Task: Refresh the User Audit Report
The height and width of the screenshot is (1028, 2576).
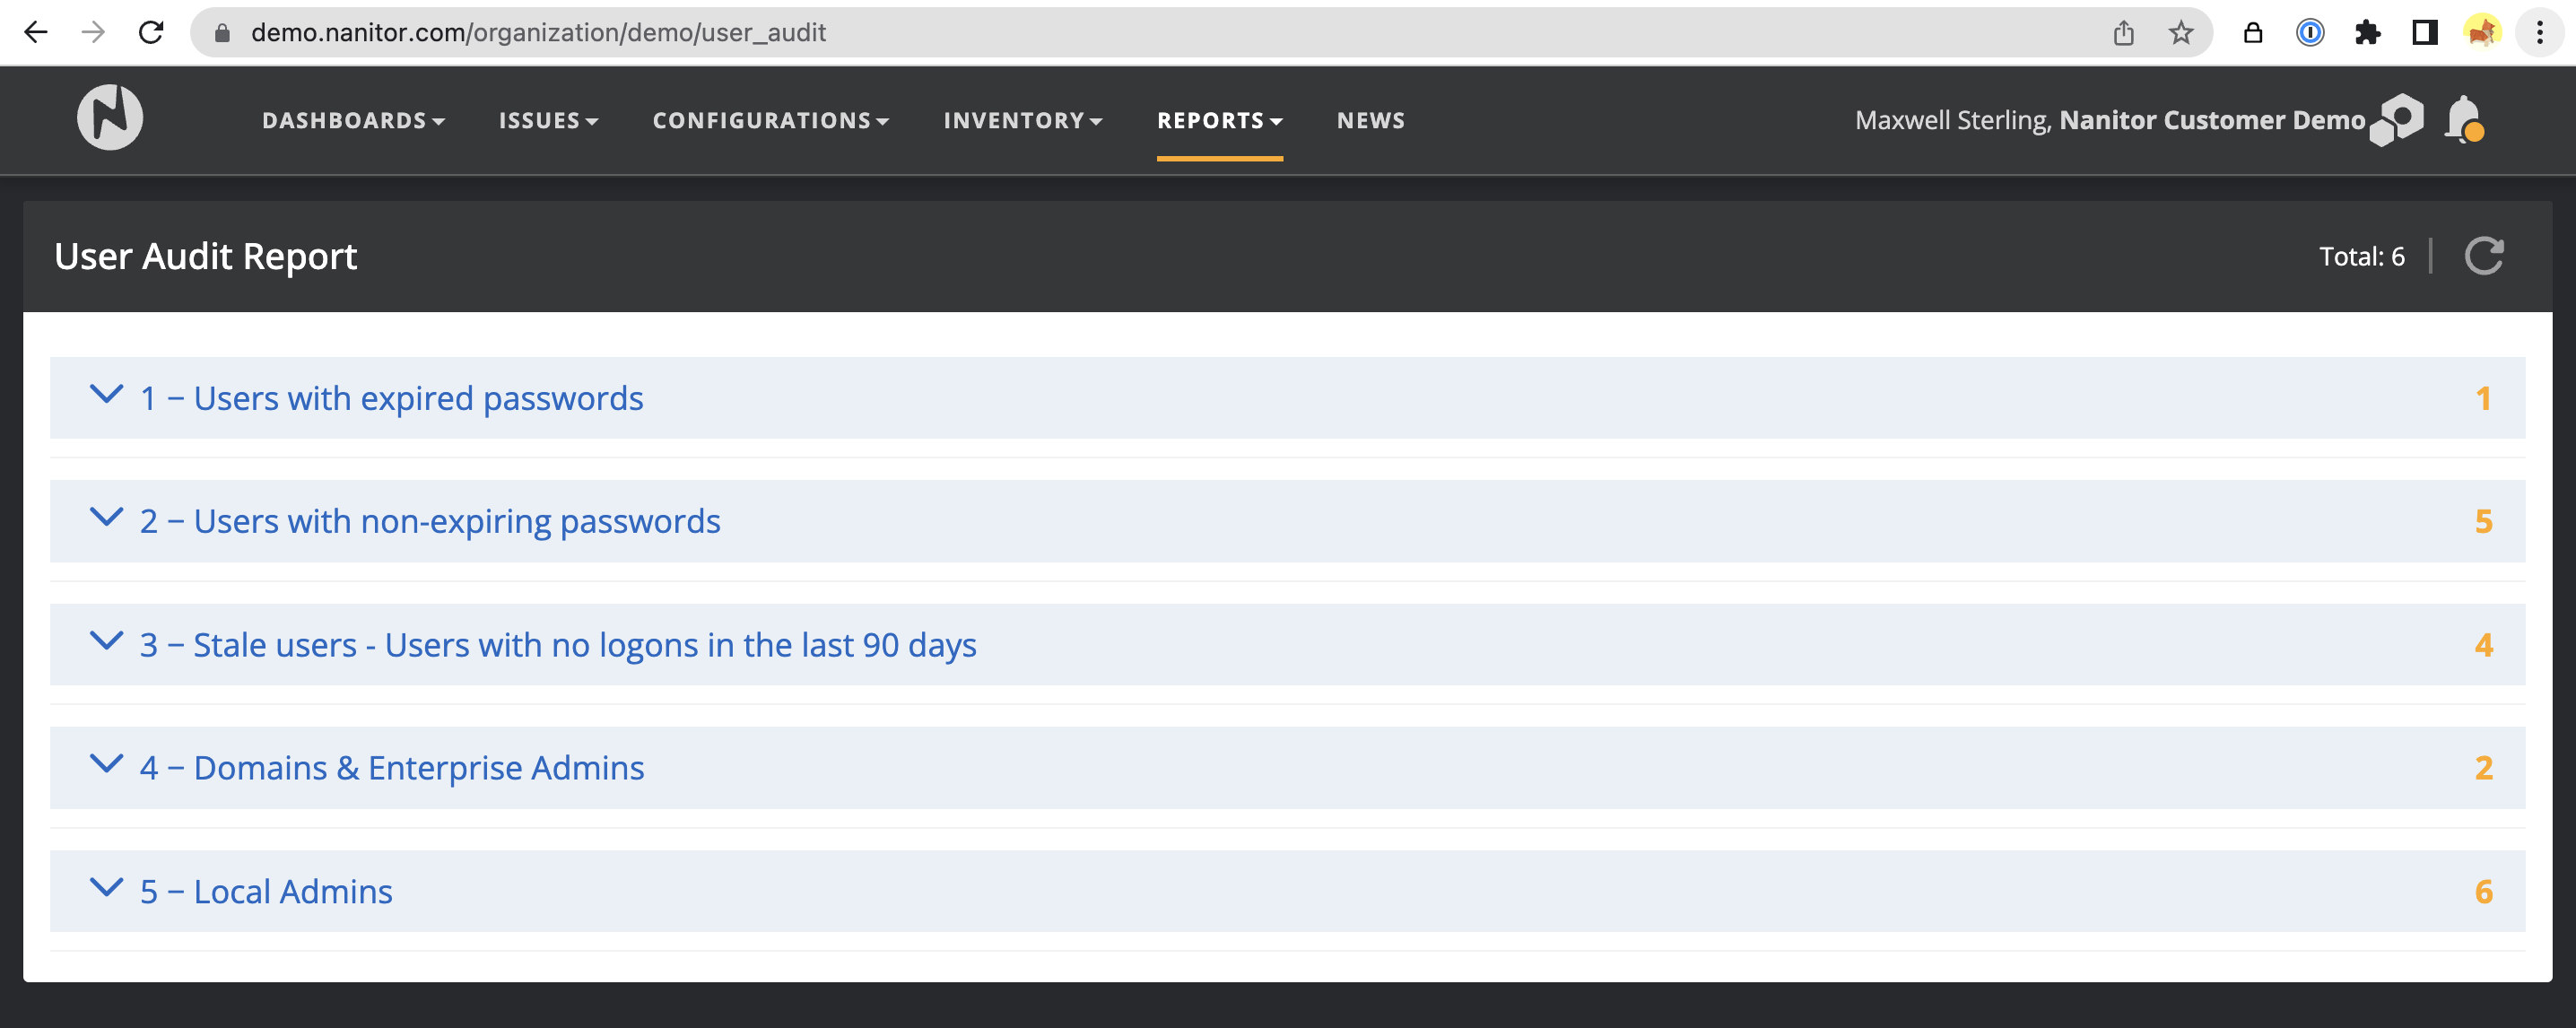Action: click(2483, 256)
